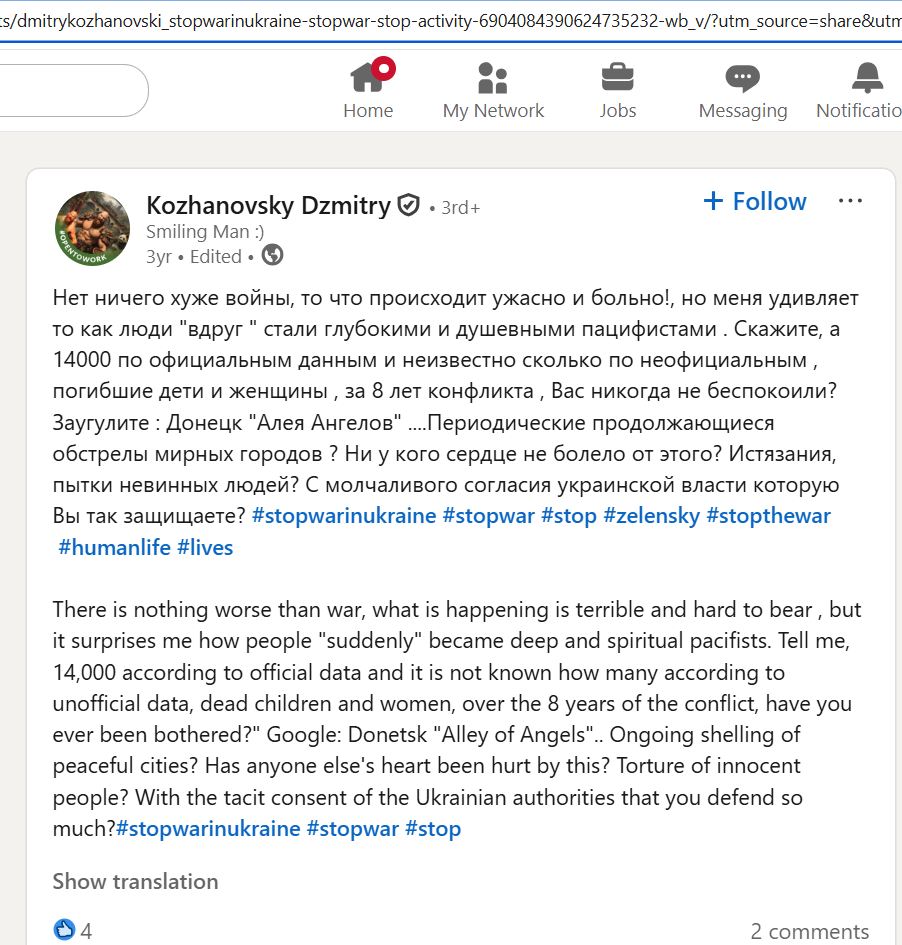
Task: Open the #humanlife hashtag link
Action: click(113, 547)
